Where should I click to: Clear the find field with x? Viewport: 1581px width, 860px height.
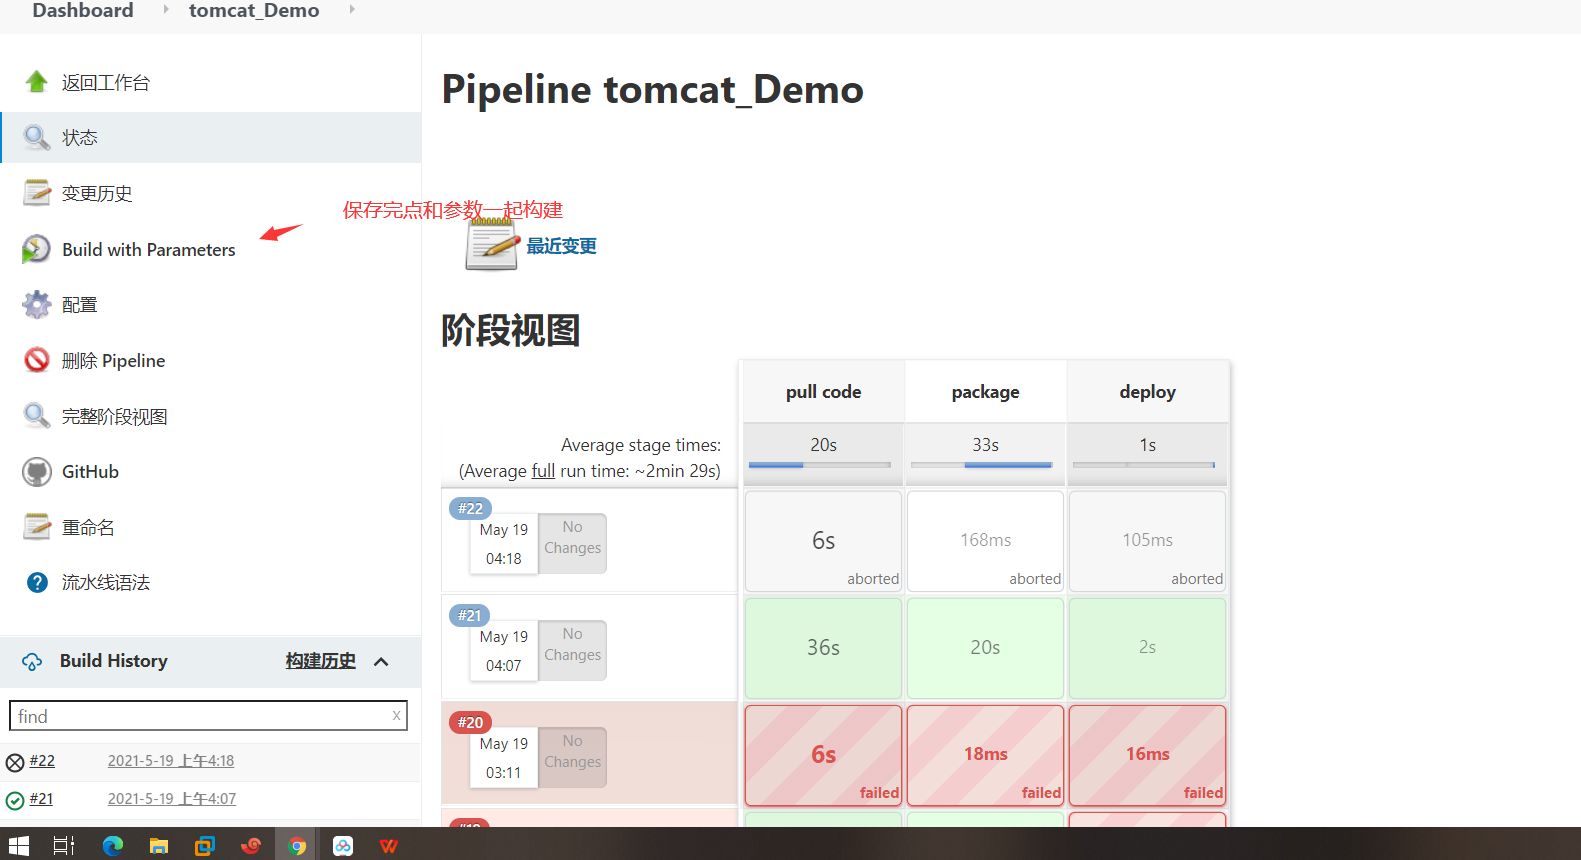coord(397,715)
